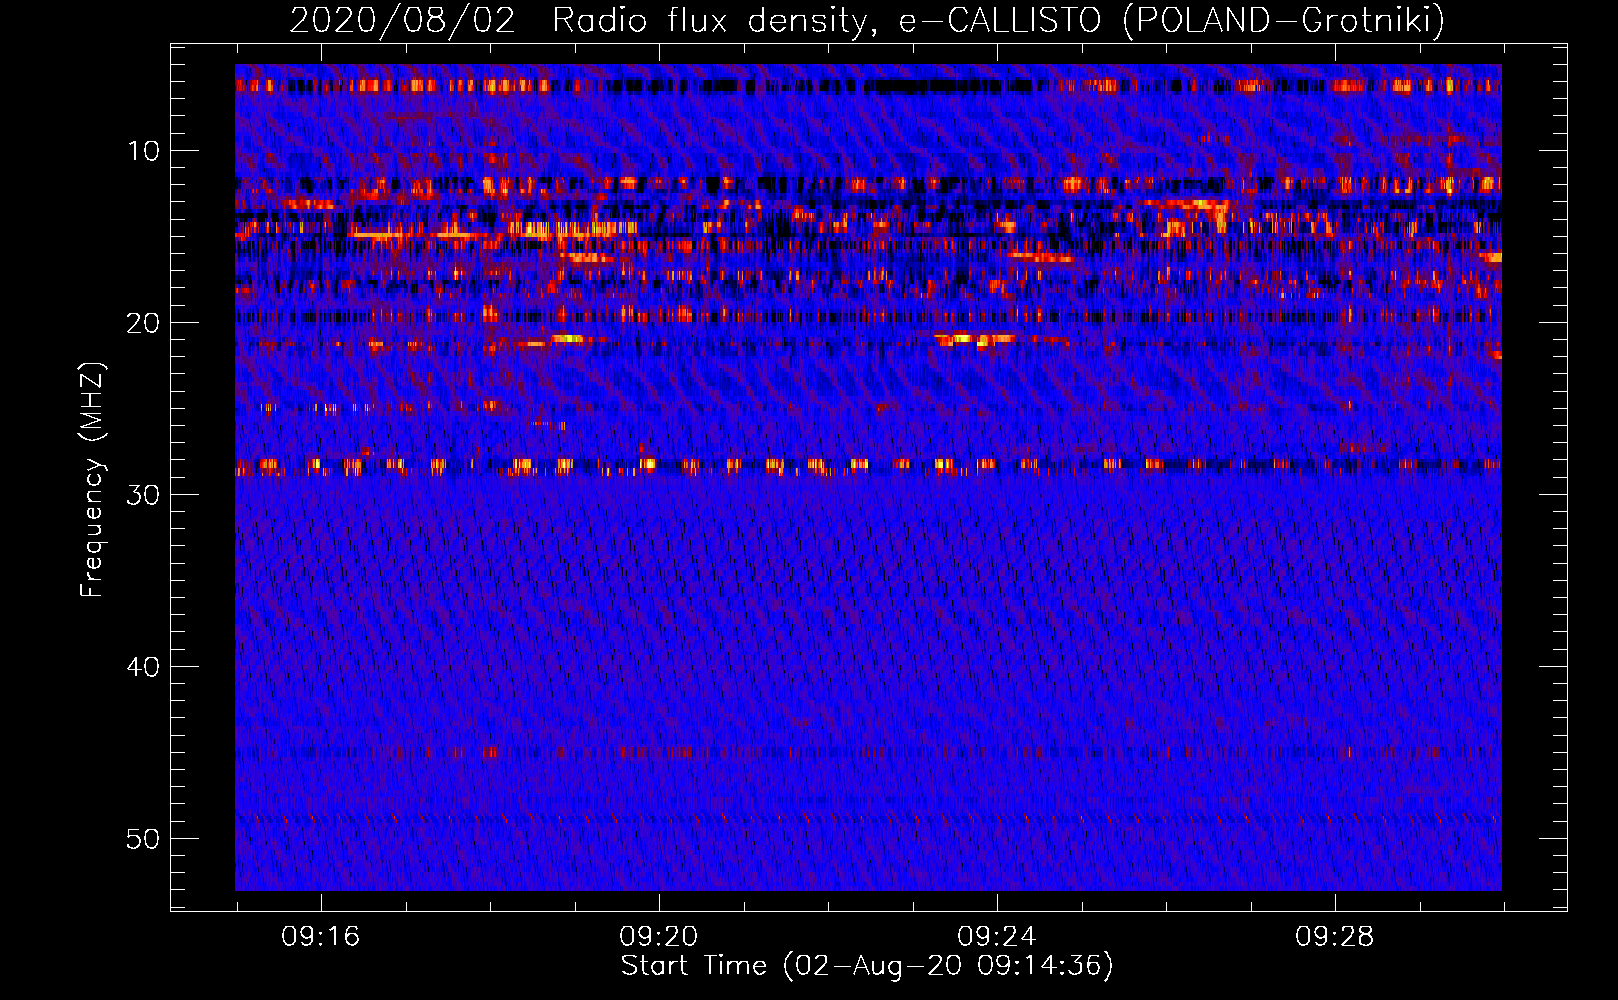Click the frequency tick label '50'
Viewport: 1618px width, 1000px height.
click(x=144, y=839)
